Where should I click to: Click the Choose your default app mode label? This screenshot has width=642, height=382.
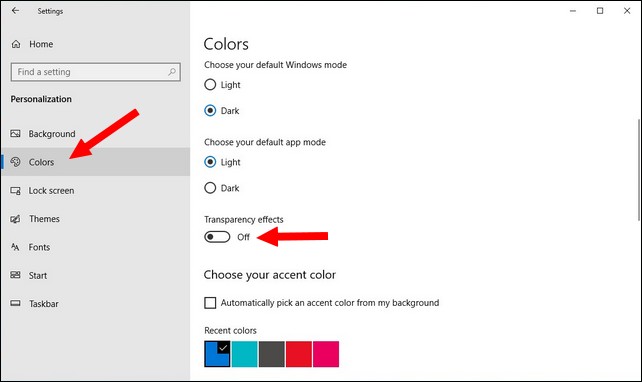(x=265, y=142)
